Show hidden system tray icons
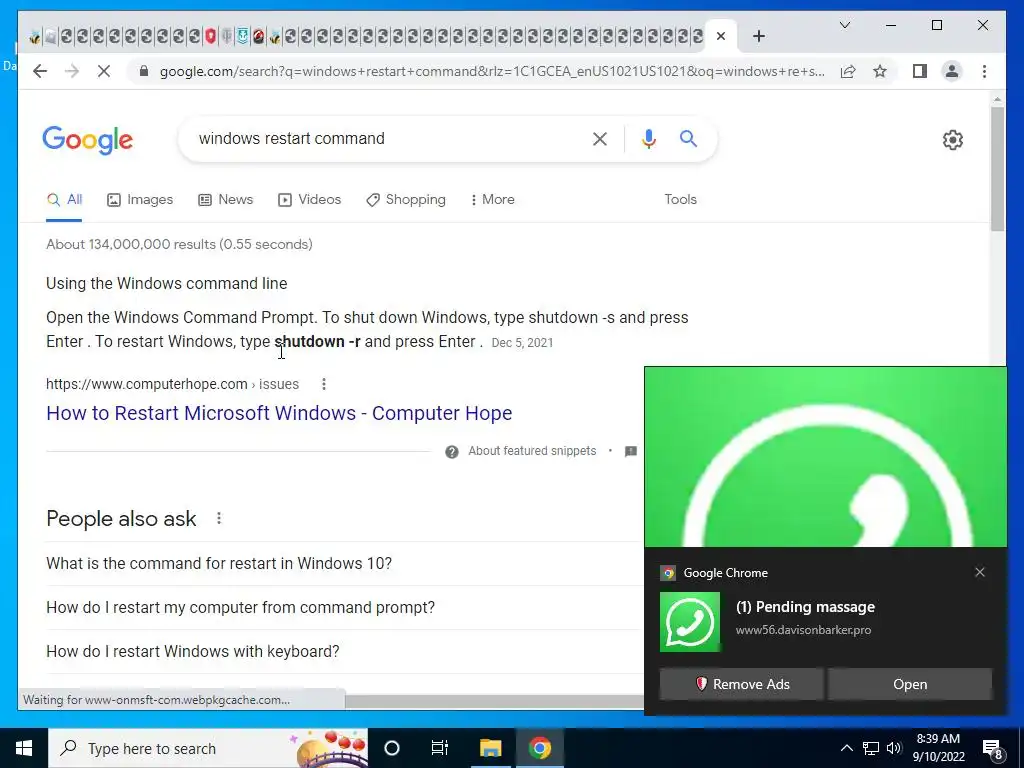 [x=846, y=748]
